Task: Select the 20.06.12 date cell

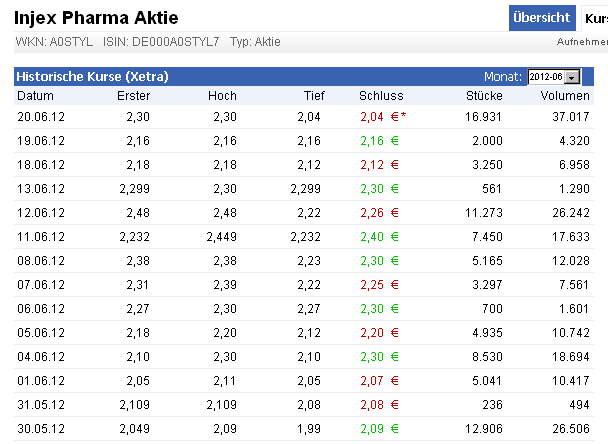Action: click(x=38, y=116)
